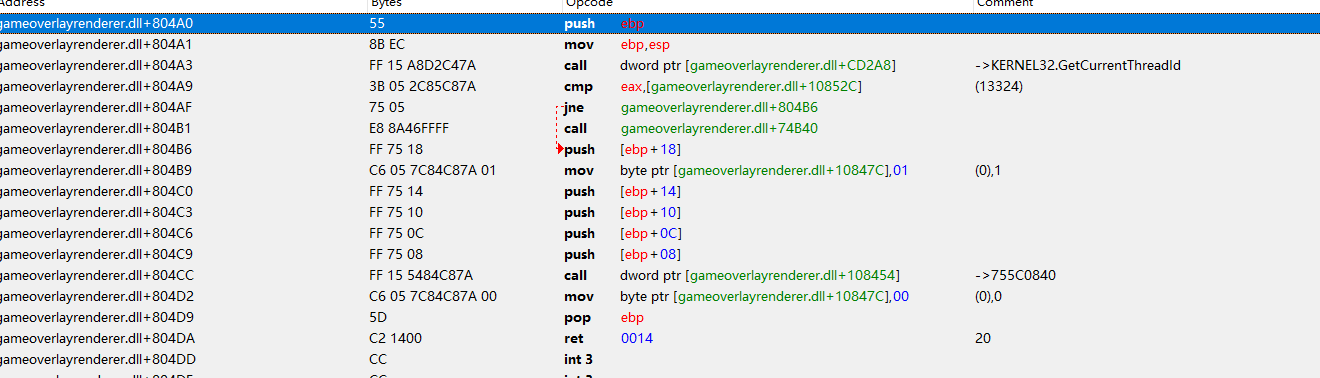Click the Comment column header
This screenshot has height=378, width=1320.
(x=1005, y=4)
